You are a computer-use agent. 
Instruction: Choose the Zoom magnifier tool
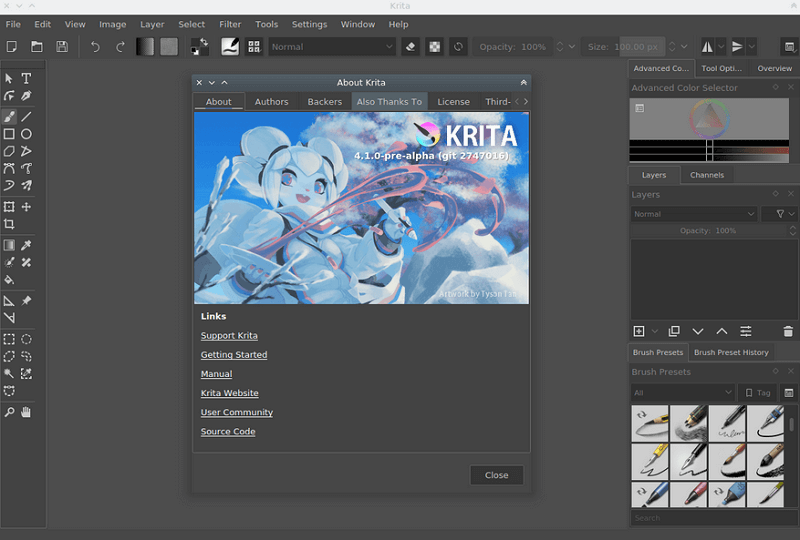point(9,412)
